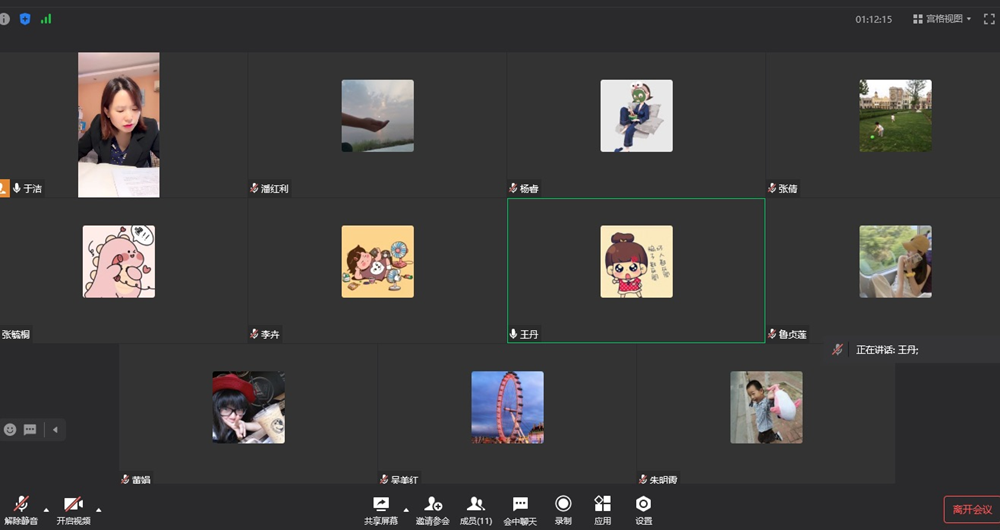Expand the video options arrow beside 开启视频

pos(98,510)
